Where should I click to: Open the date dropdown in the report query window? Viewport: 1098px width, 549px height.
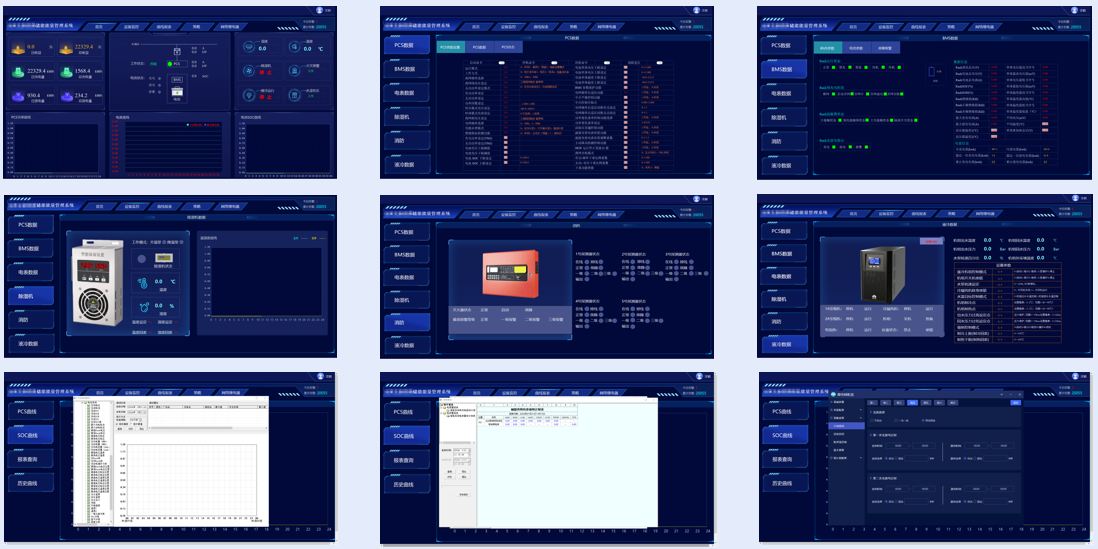coord(470,451)
